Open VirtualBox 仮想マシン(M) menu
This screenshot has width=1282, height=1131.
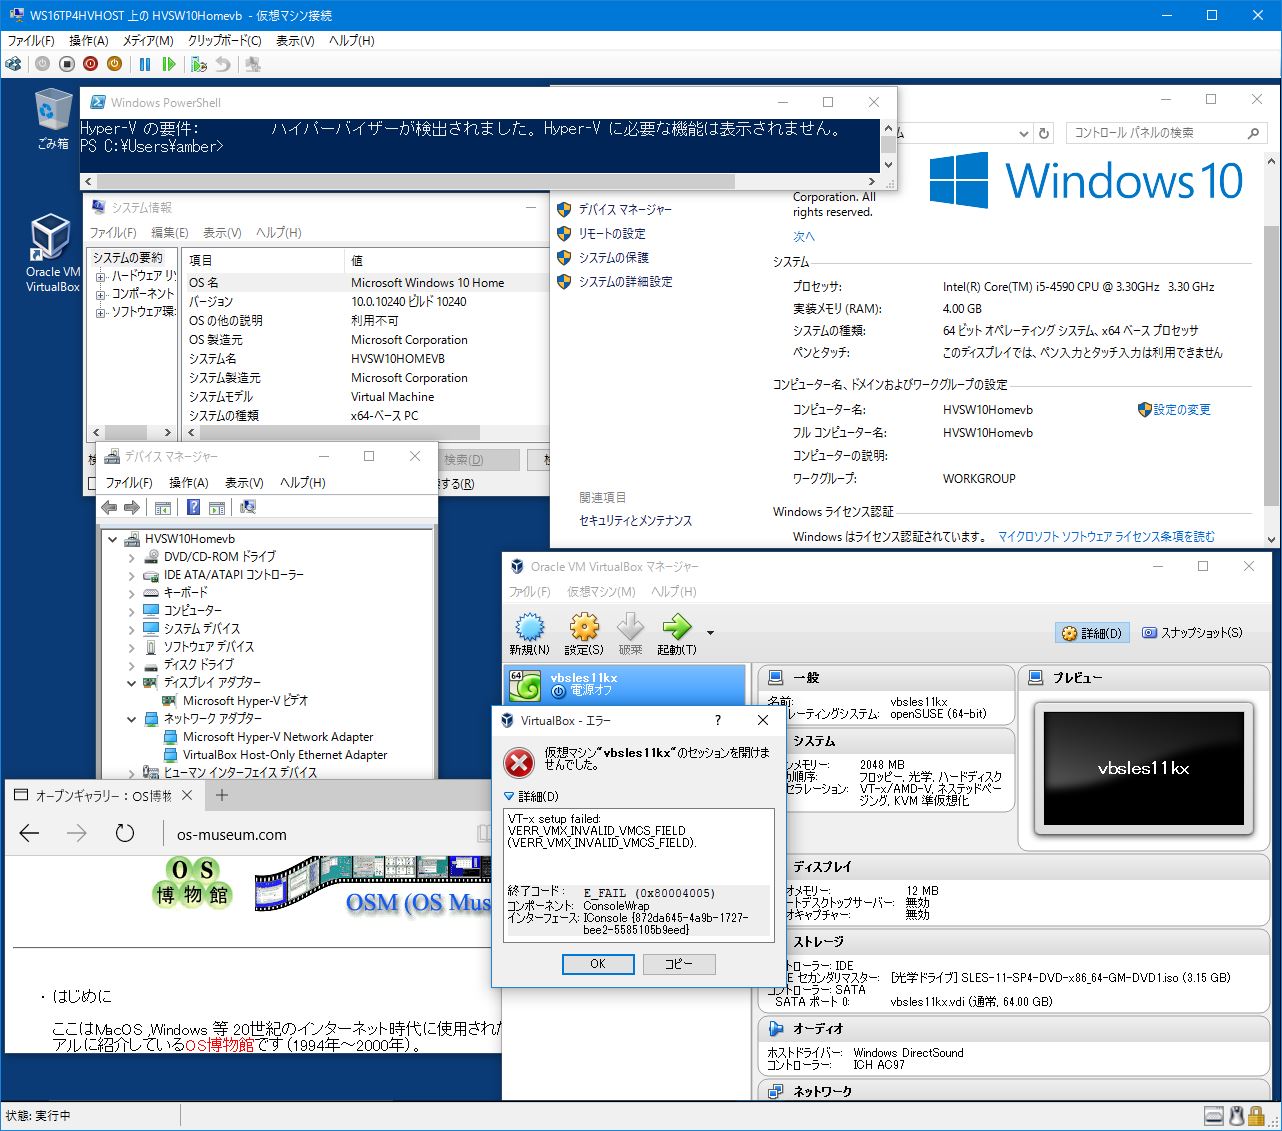coord(601,592)
